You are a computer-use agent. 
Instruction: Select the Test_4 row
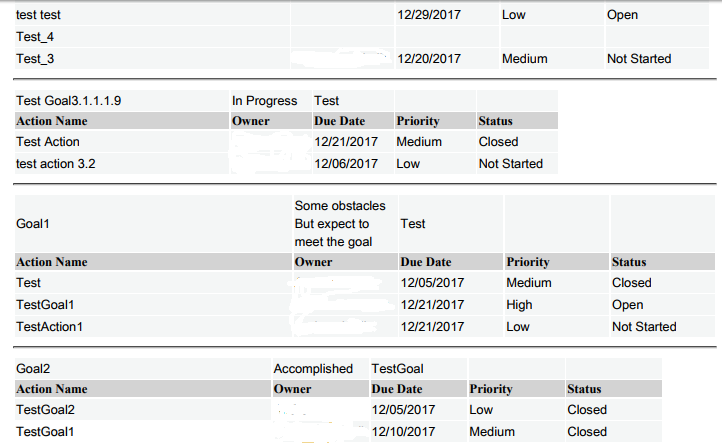pyautogui.click(x=36, y=37)
